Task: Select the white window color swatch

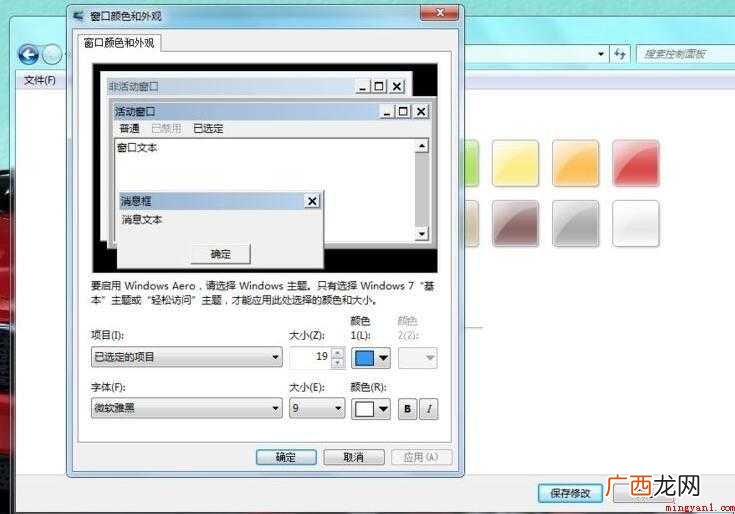Action: pyautogui.click(x=636, y=223)
